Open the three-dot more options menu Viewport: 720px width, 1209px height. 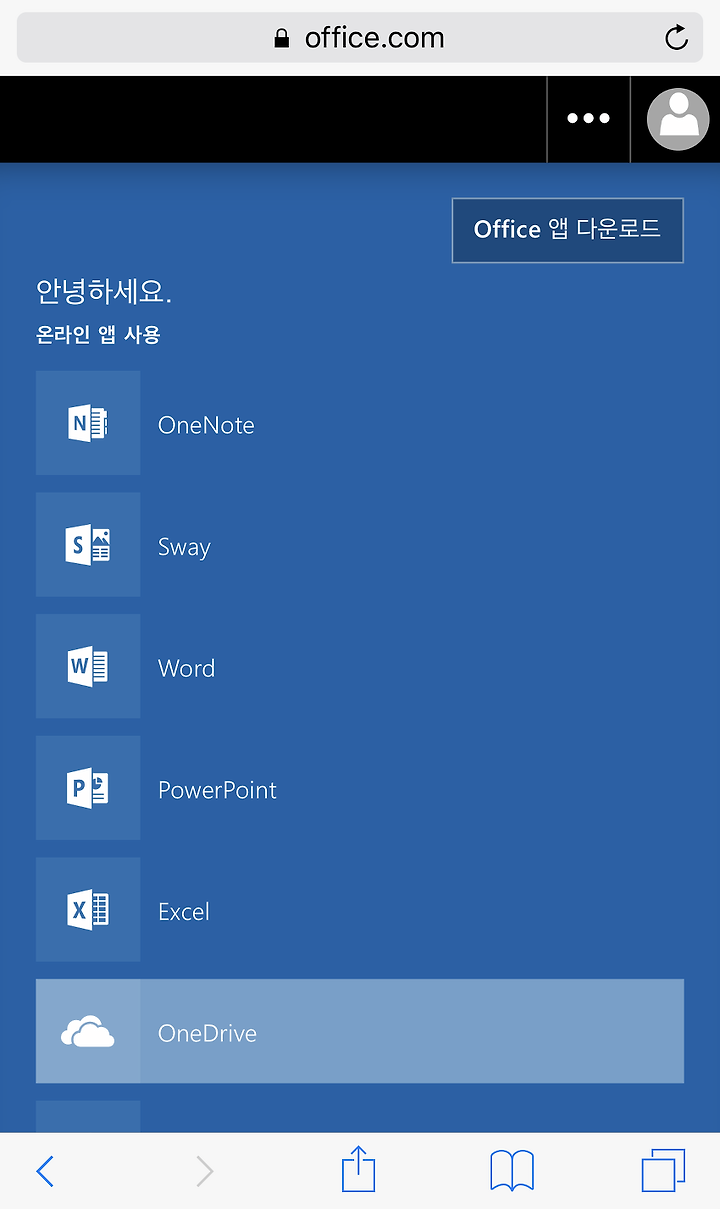point(588,119)
